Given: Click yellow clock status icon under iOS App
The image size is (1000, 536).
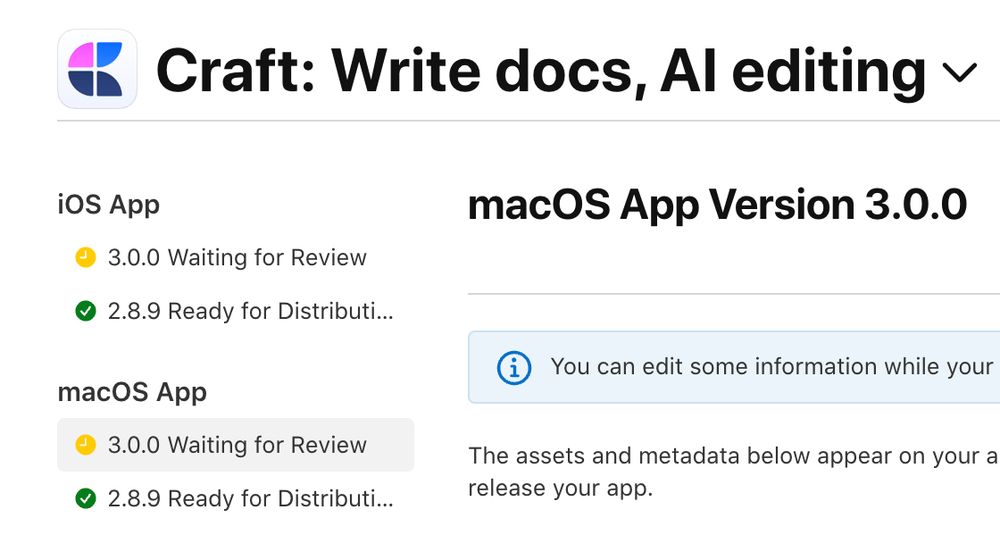Looking at the screenshot, I should point(85,258).
